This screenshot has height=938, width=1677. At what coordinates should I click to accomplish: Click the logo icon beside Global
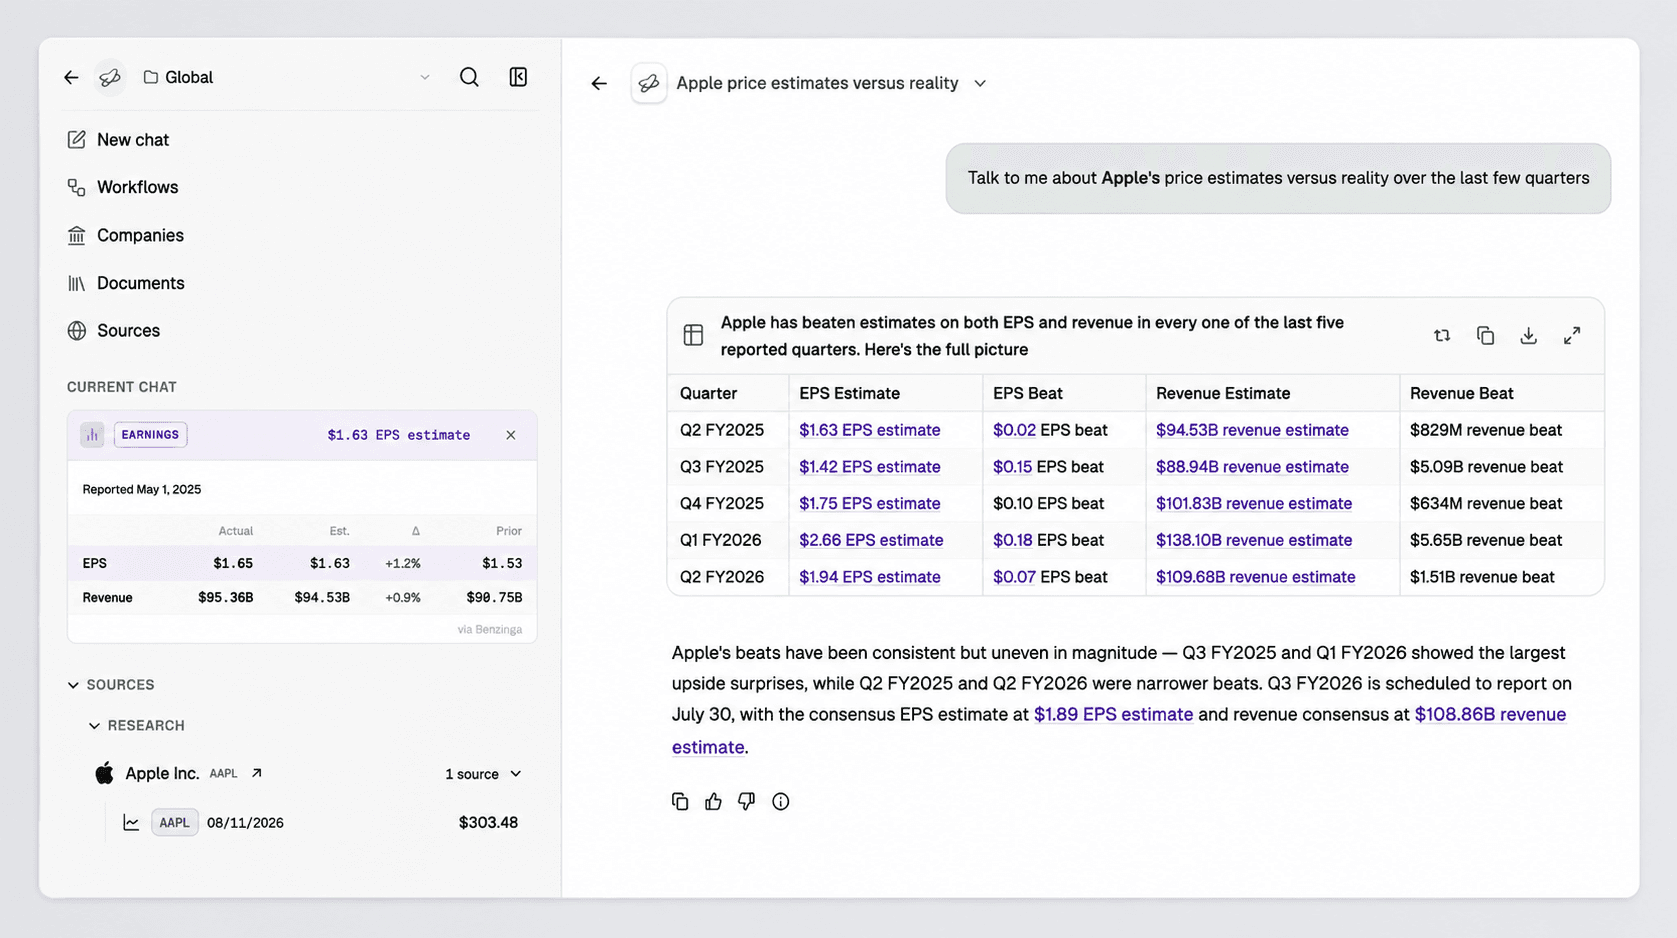[110, 77]
